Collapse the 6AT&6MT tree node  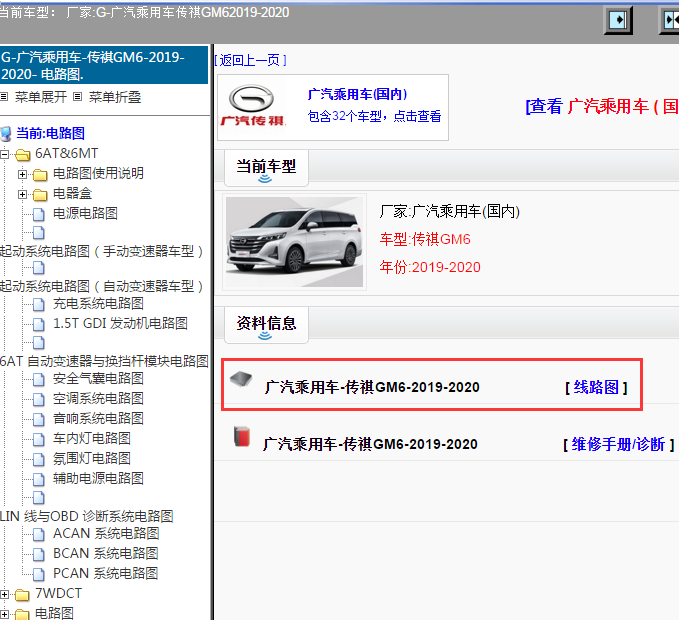[x=4, y=154]
